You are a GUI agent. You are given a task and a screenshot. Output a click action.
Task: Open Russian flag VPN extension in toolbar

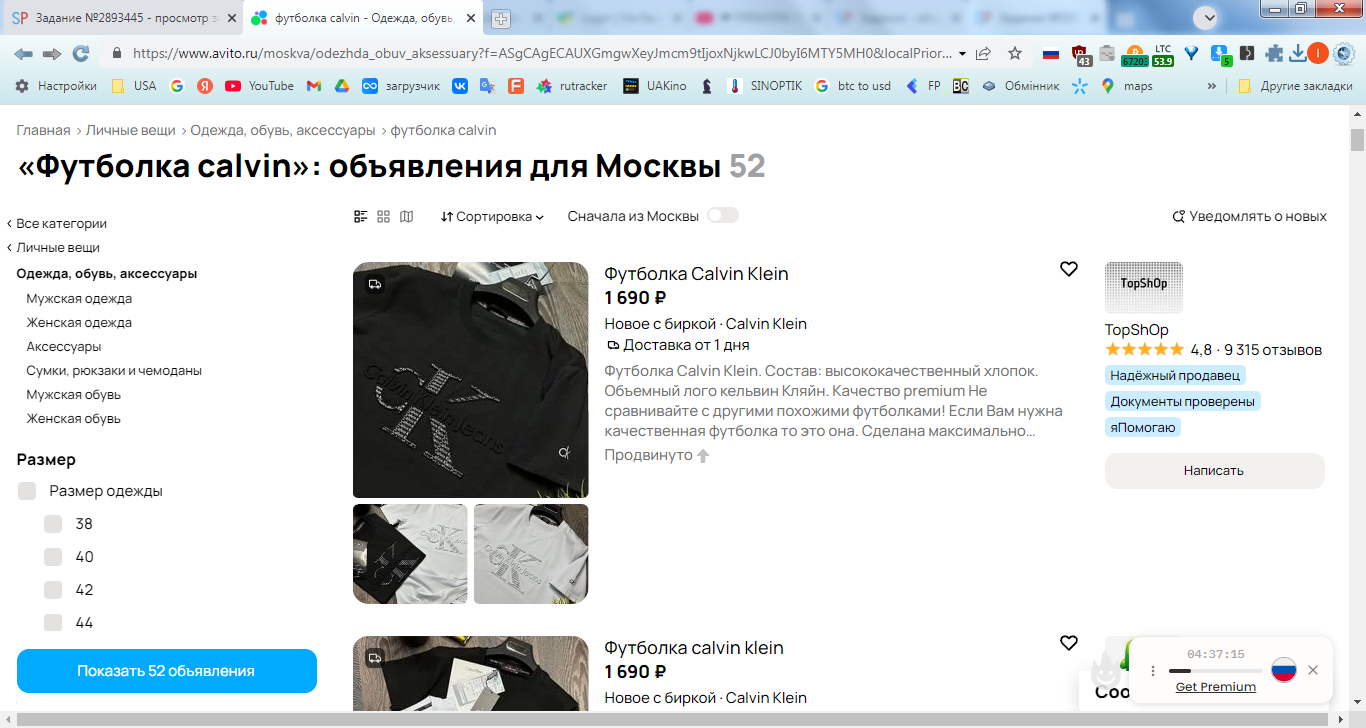pos(1051,54)
